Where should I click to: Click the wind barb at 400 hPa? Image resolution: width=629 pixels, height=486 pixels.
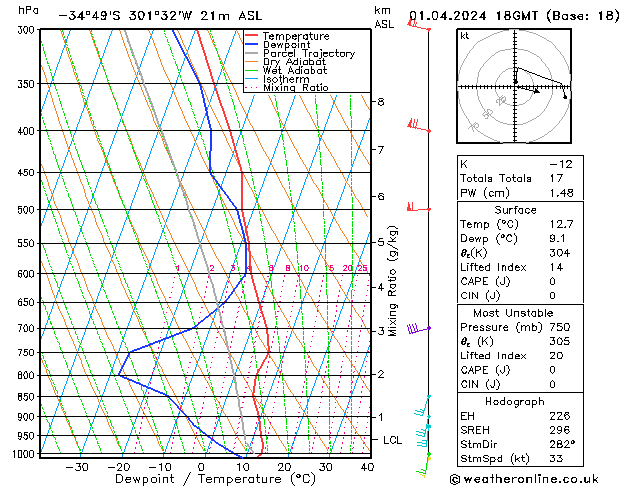[x=416, y=126]
